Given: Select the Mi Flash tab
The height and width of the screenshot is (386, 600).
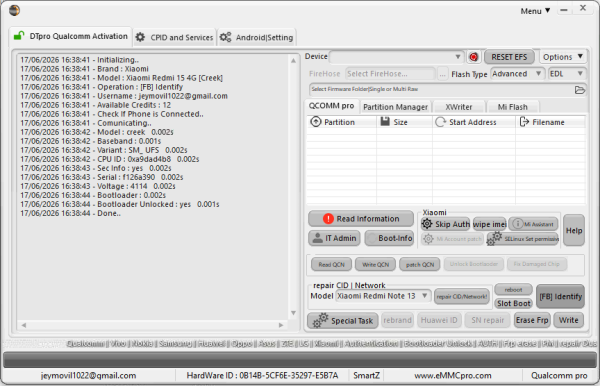Looking at the screenshot, I should point(513,107).
